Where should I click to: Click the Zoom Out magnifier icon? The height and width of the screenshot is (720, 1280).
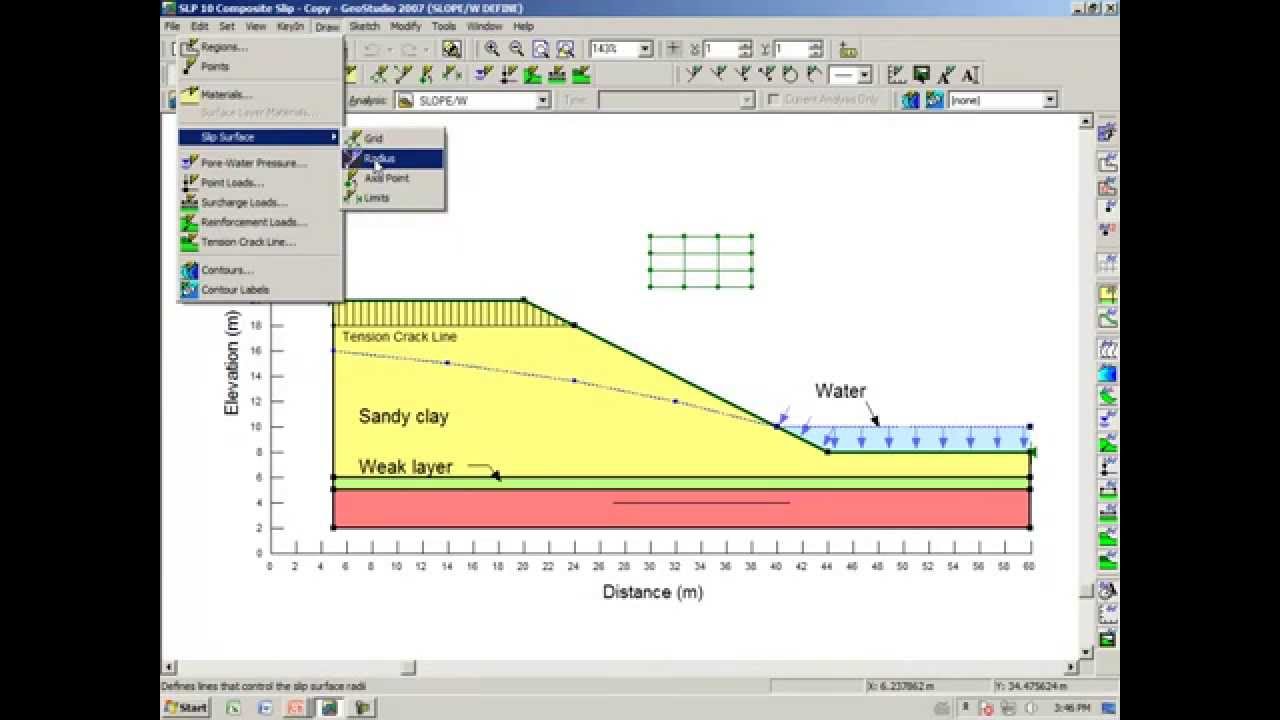pyautogui.click(x=516, y=49)
